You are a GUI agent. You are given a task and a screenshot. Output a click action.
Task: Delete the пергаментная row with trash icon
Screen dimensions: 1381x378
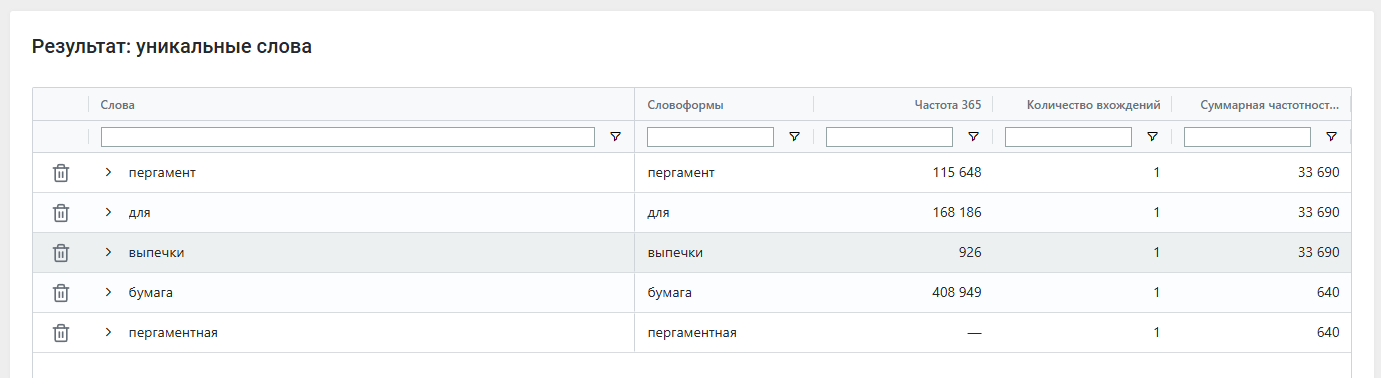tap(61, 333)
